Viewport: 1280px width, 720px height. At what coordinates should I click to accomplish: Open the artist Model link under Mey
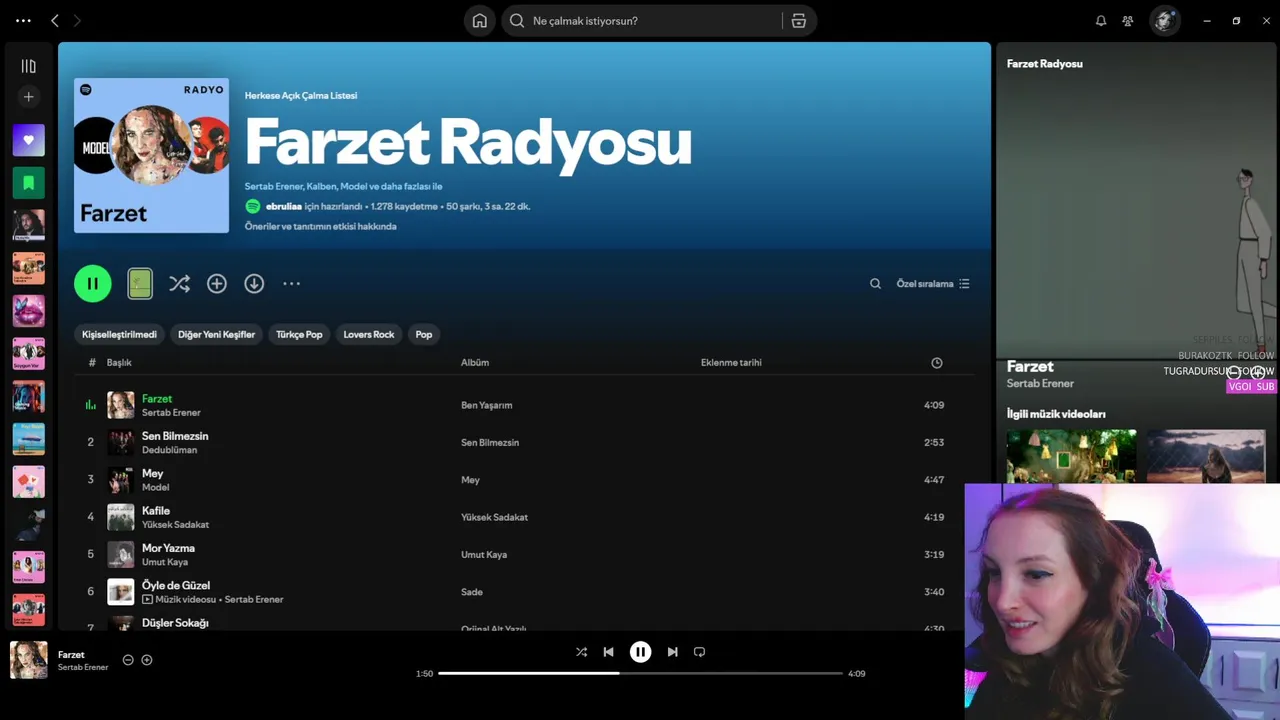pos(155,487)
